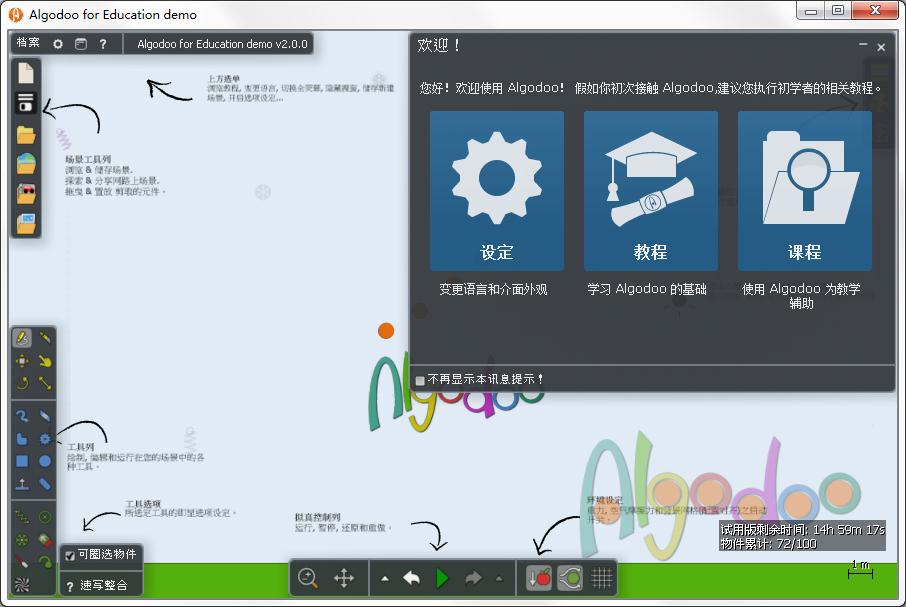
Task: Click the New Scene blank page icon
Action: 26,73
